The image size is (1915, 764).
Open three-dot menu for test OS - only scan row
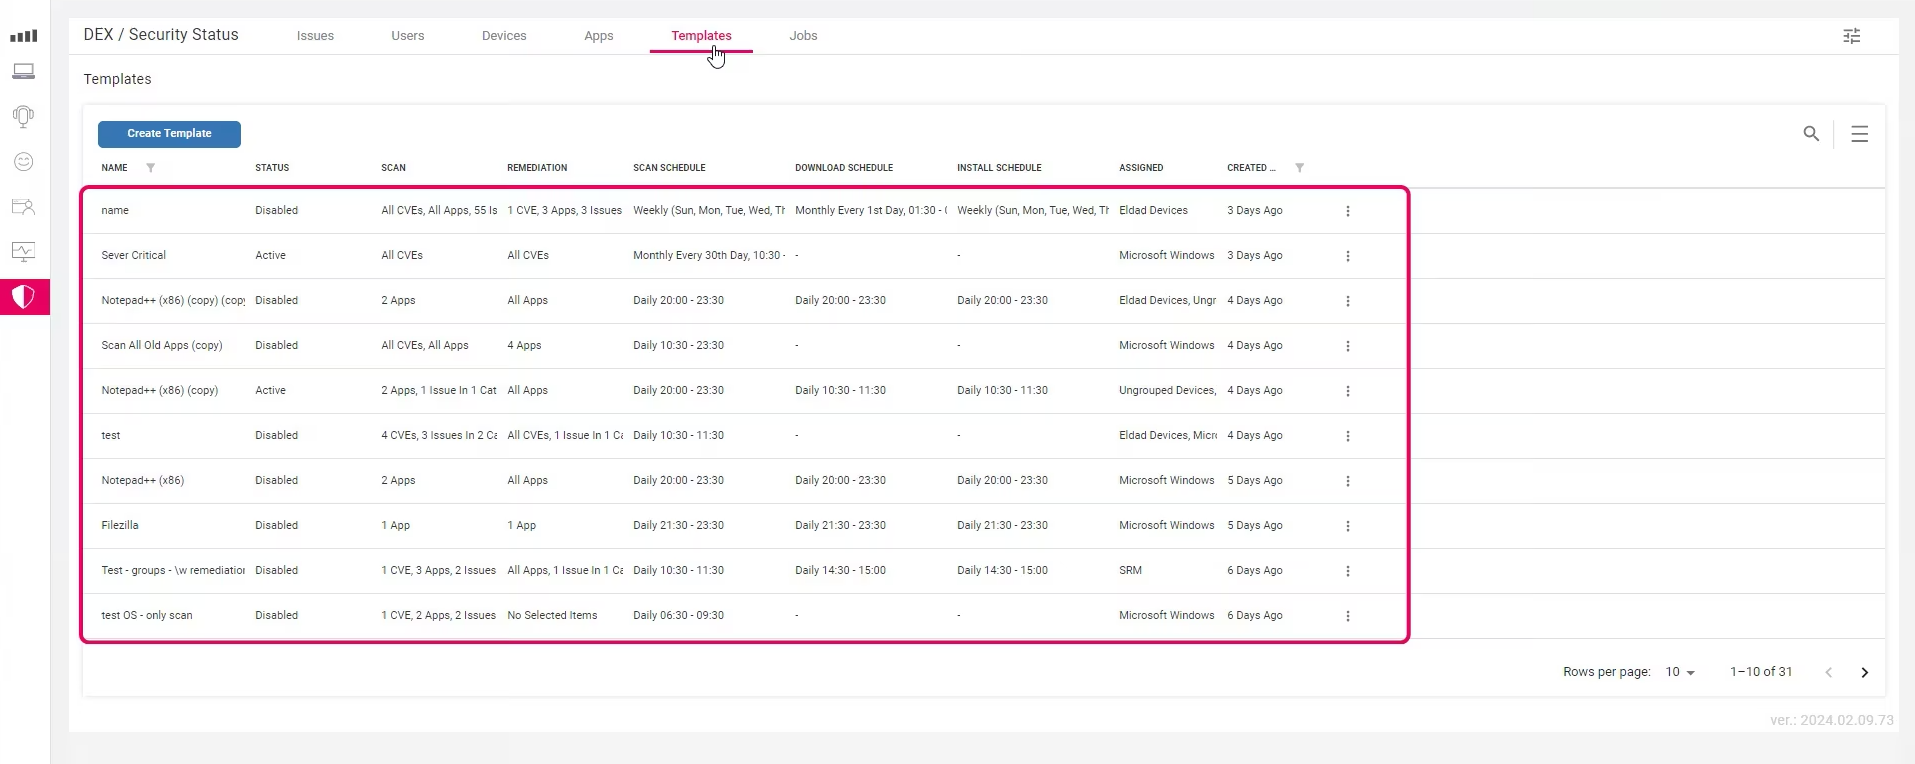point(1348,616)
